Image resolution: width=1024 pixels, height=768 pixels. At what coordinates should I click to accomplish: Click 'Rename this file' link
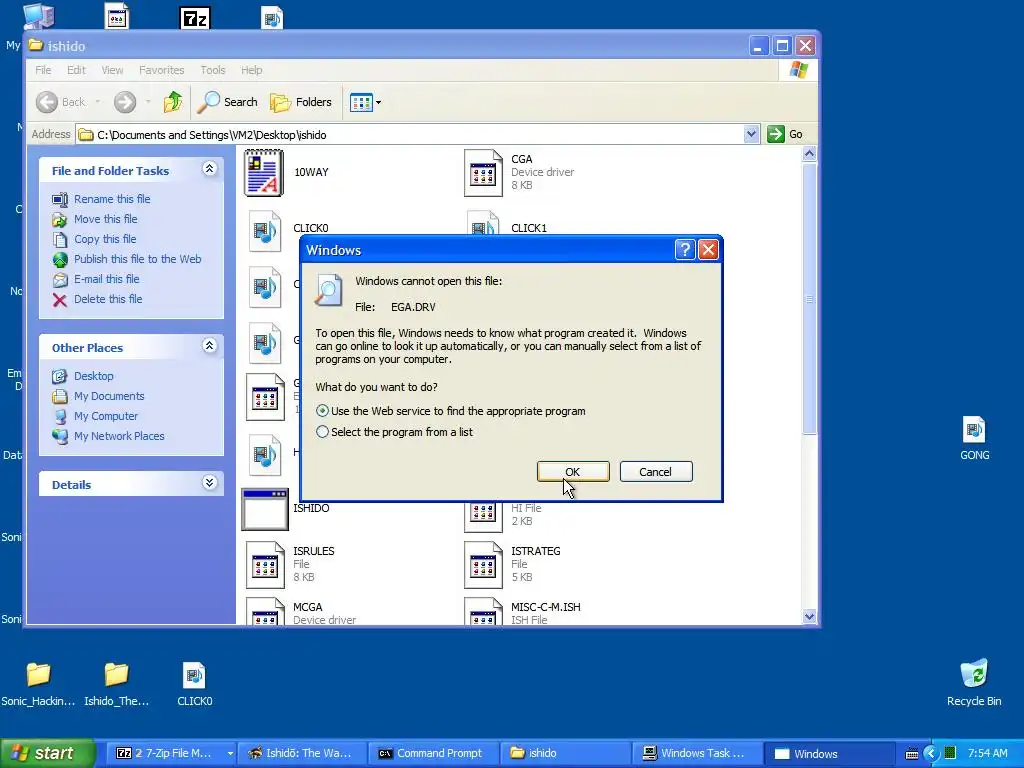[112, 199]
